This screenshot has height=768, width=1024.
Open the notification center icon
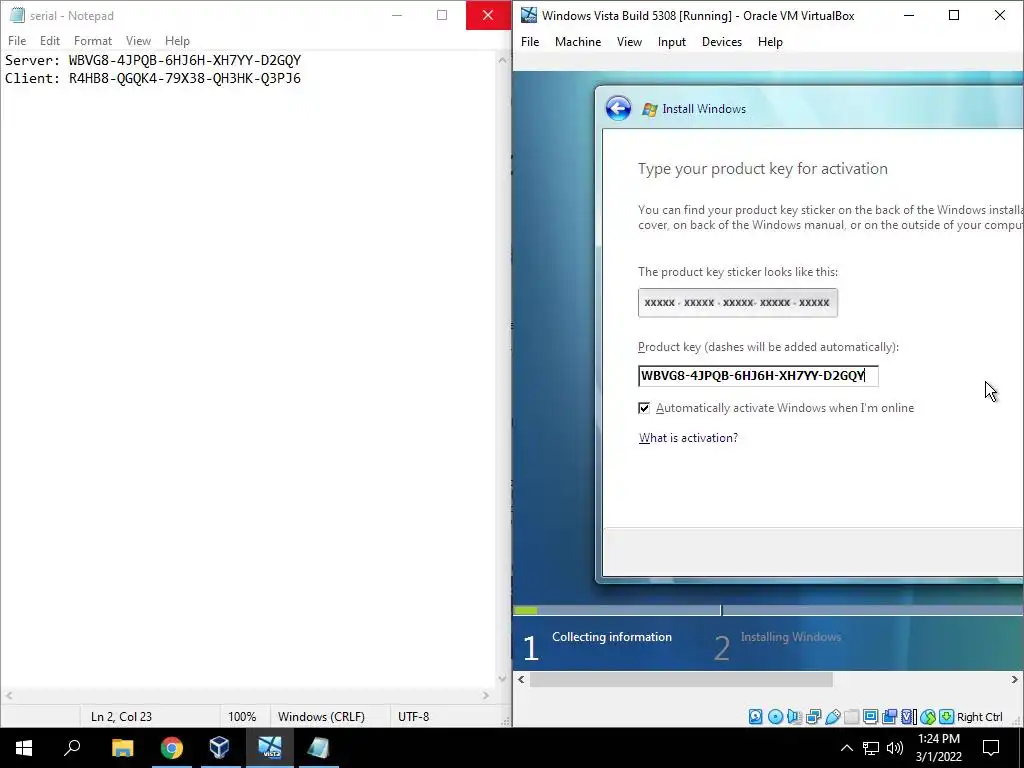point(991,748)
